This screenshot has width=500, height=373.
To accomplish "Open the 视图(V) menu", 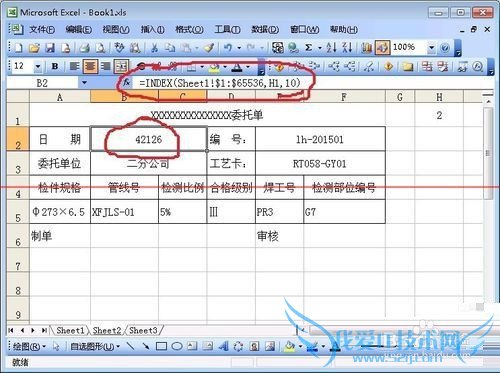I will (x=116, y=30).
